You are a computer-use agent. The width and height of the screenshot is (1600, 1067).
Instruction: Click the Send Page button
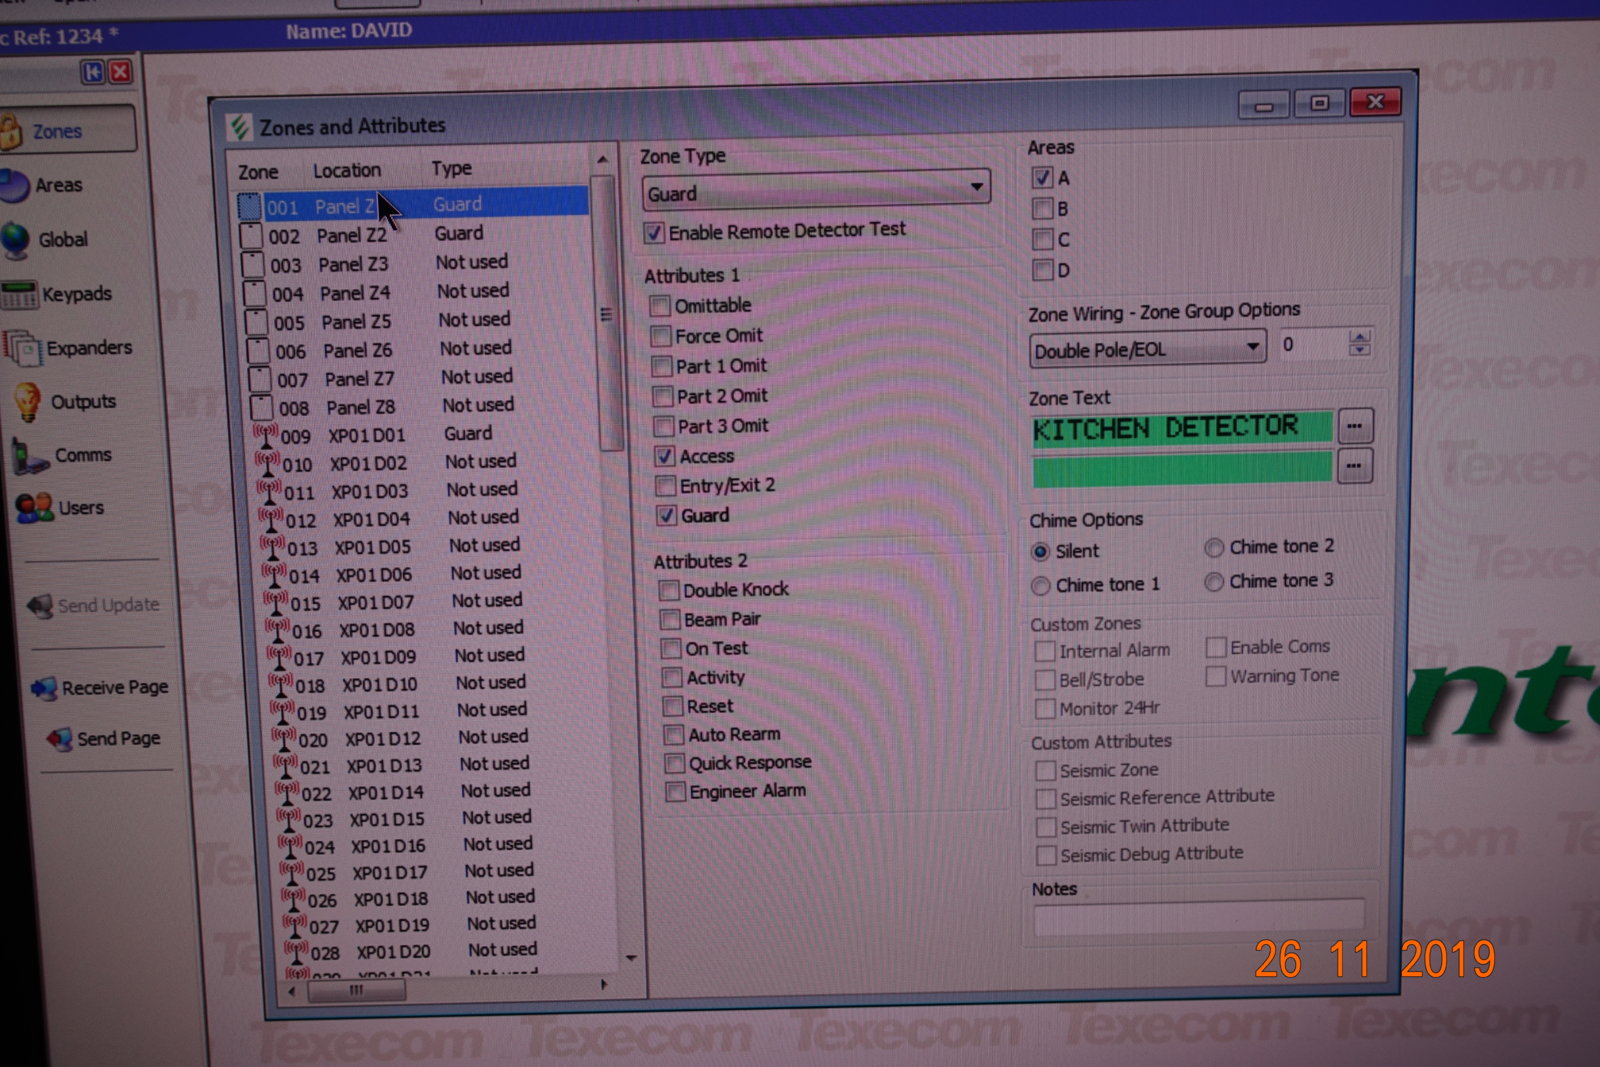tap(104, 739)
